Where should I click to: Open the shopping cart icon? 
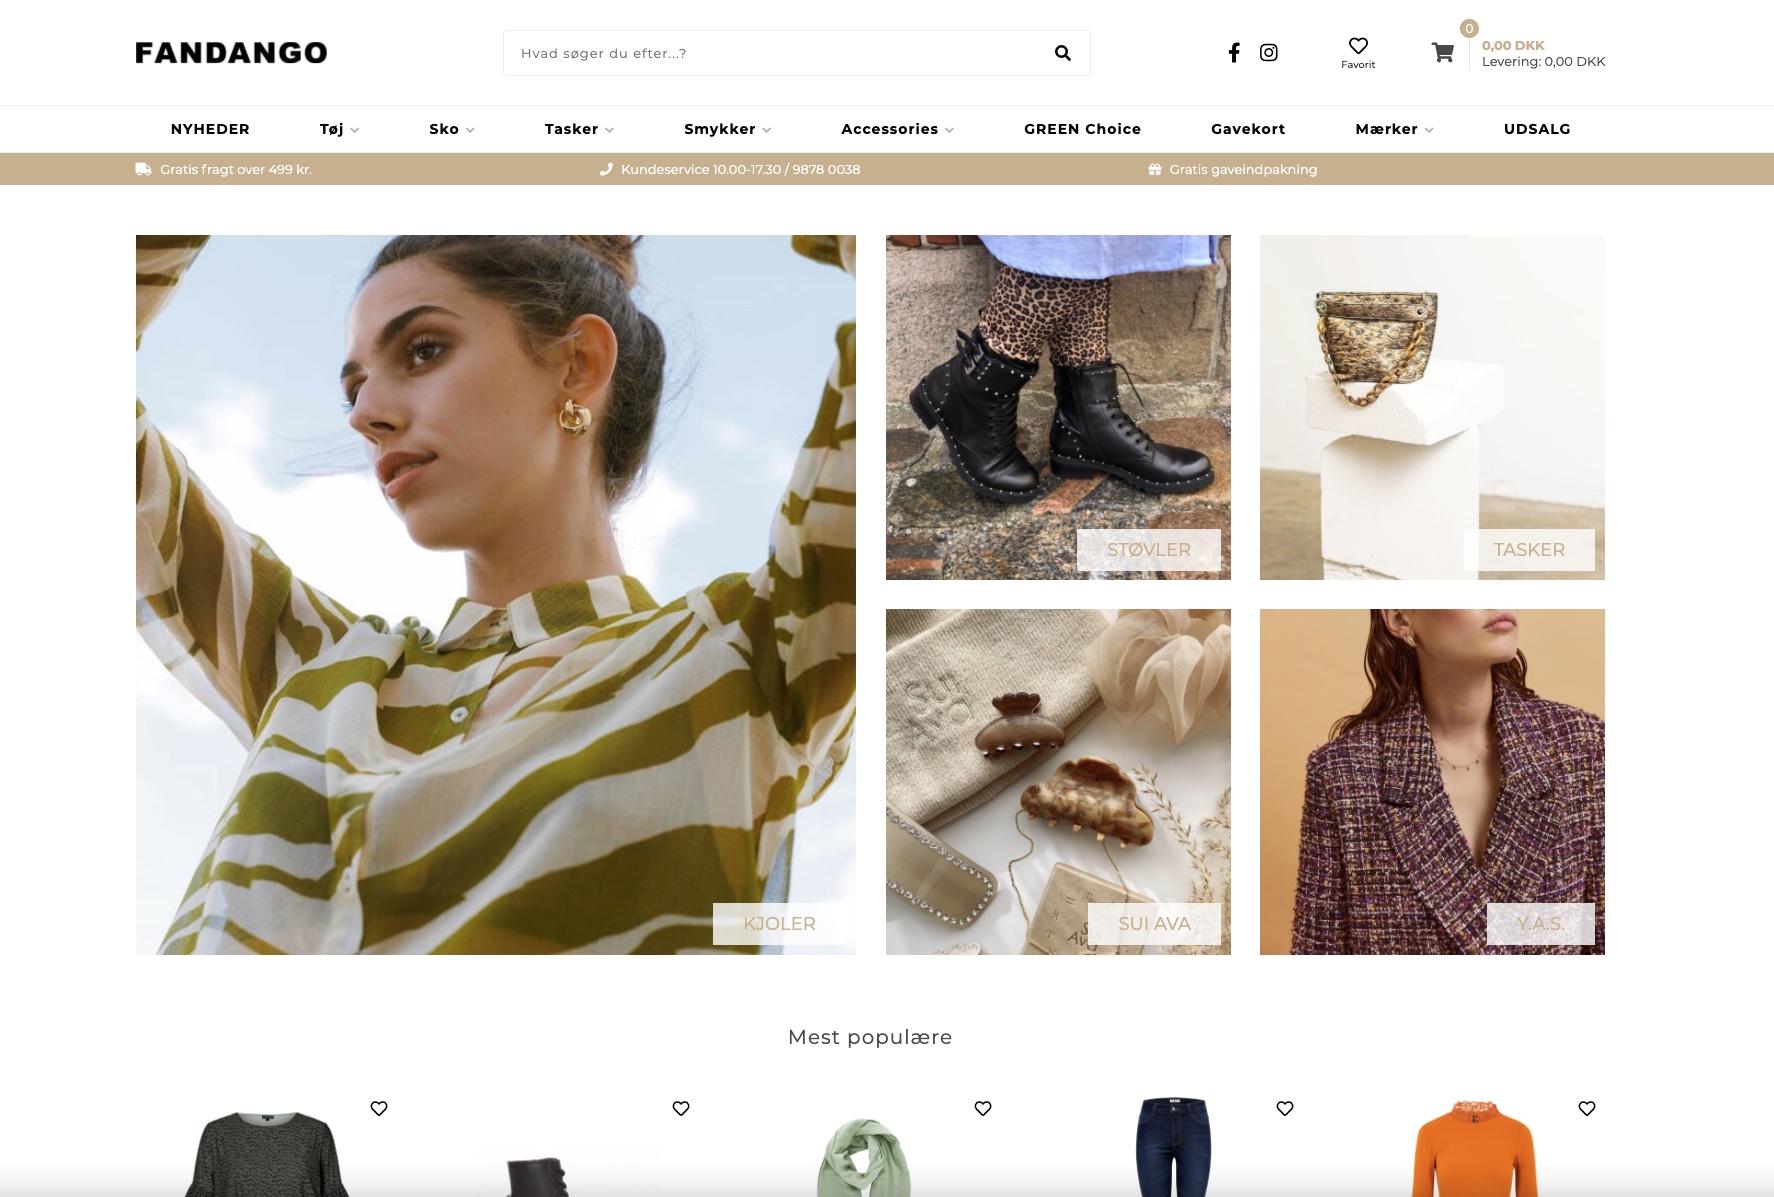[x=1442, y=53]
